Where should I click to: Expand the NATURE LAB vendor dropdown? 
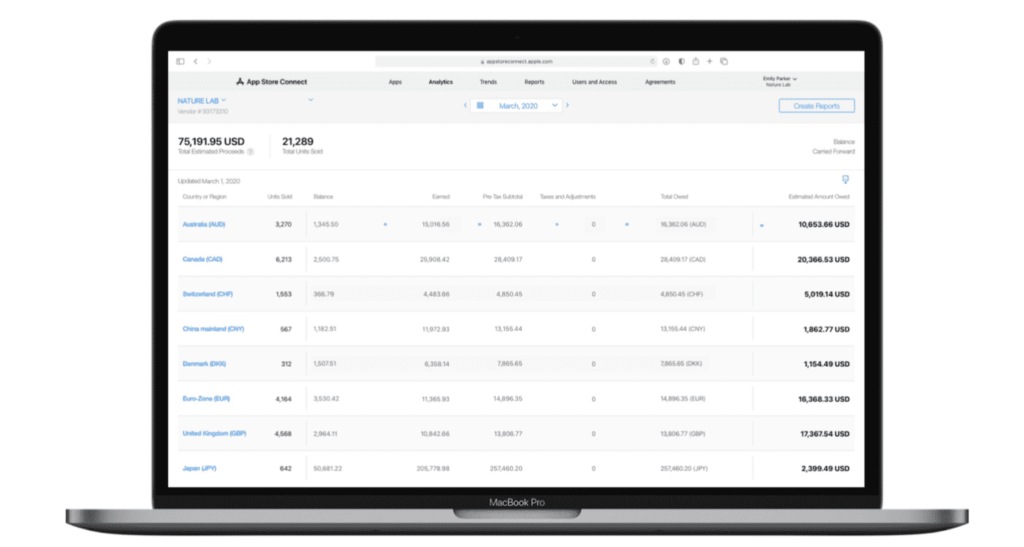click(202, 101)
